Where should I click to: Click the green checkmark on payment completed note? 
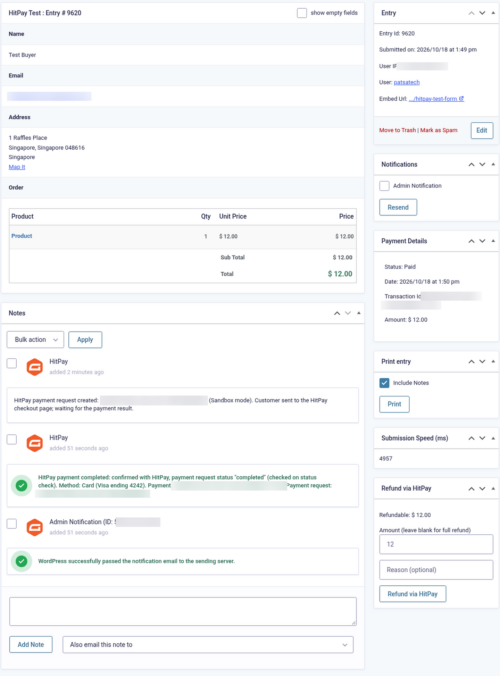point(22,485)
